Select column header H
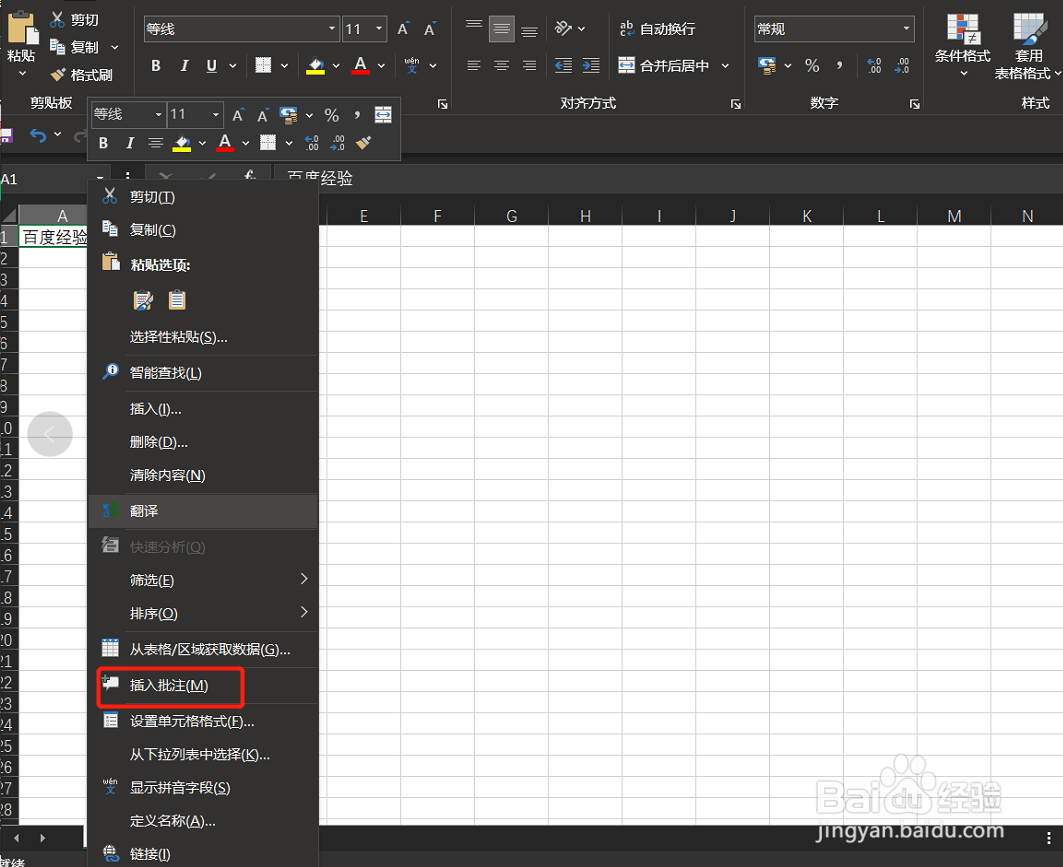 coord(585,216)
